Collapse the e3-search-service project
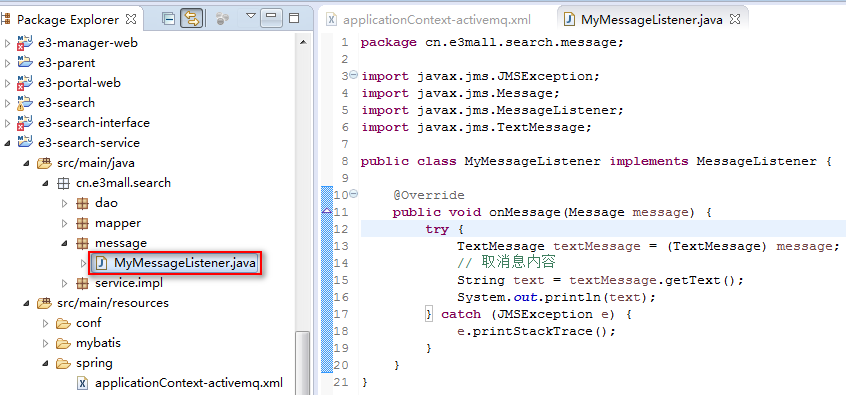 click(x=7, y=143)
